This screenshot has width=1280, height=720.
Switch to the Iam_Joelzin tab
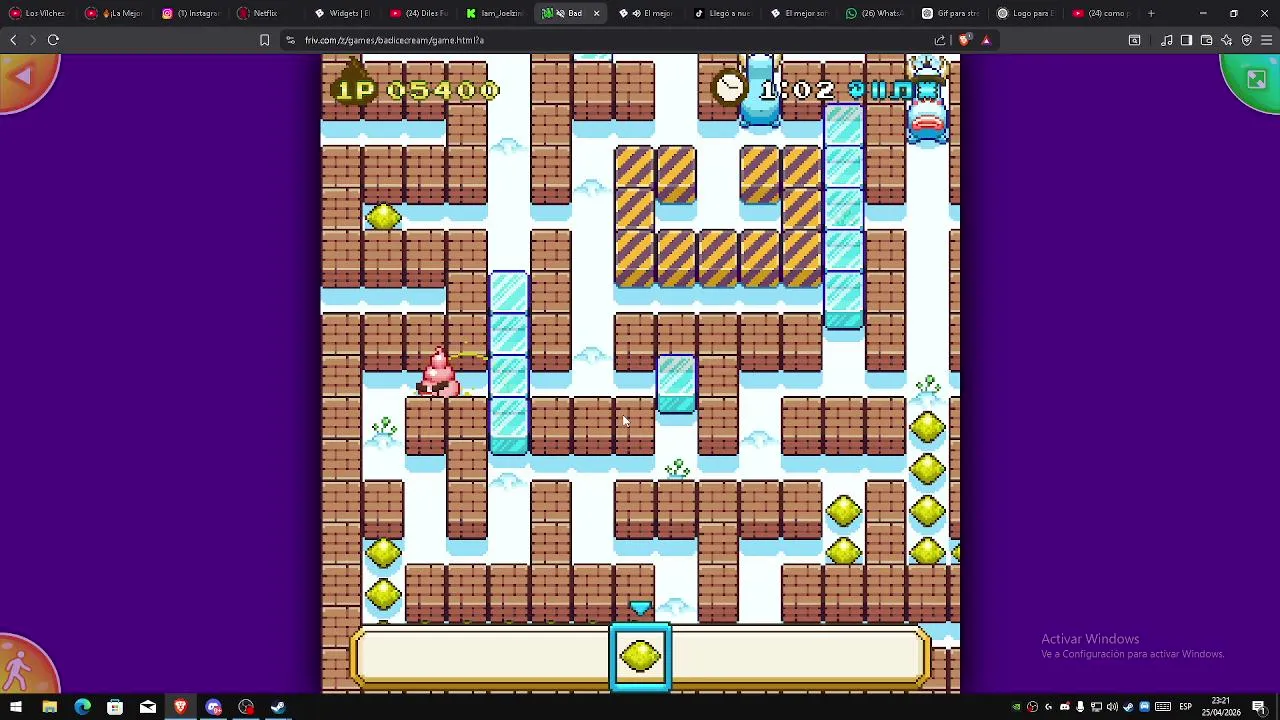coord(495,13)
